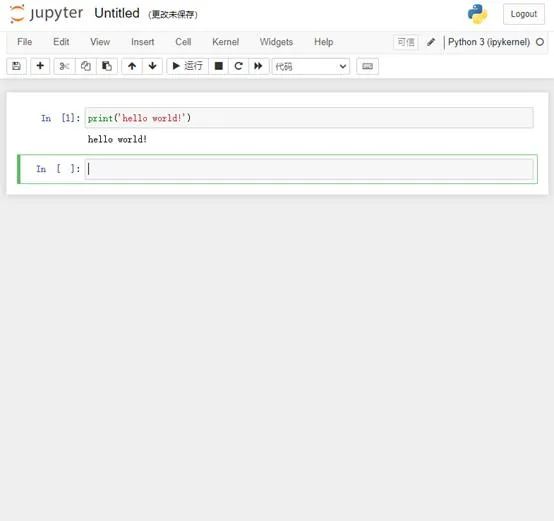Click the Run cell button

coord(187,66)
